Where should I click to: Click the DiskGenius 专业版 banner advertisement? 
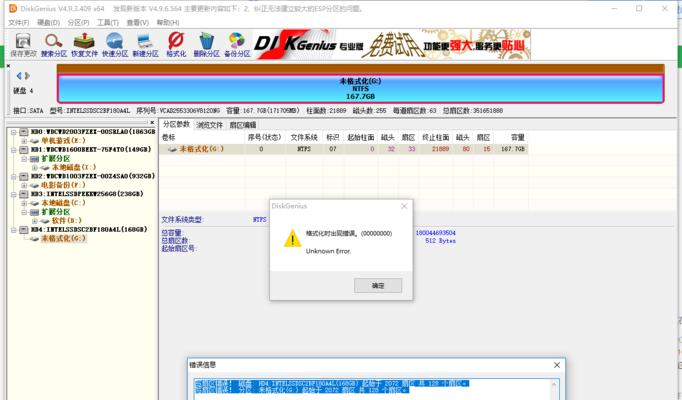tap(392, 45)
